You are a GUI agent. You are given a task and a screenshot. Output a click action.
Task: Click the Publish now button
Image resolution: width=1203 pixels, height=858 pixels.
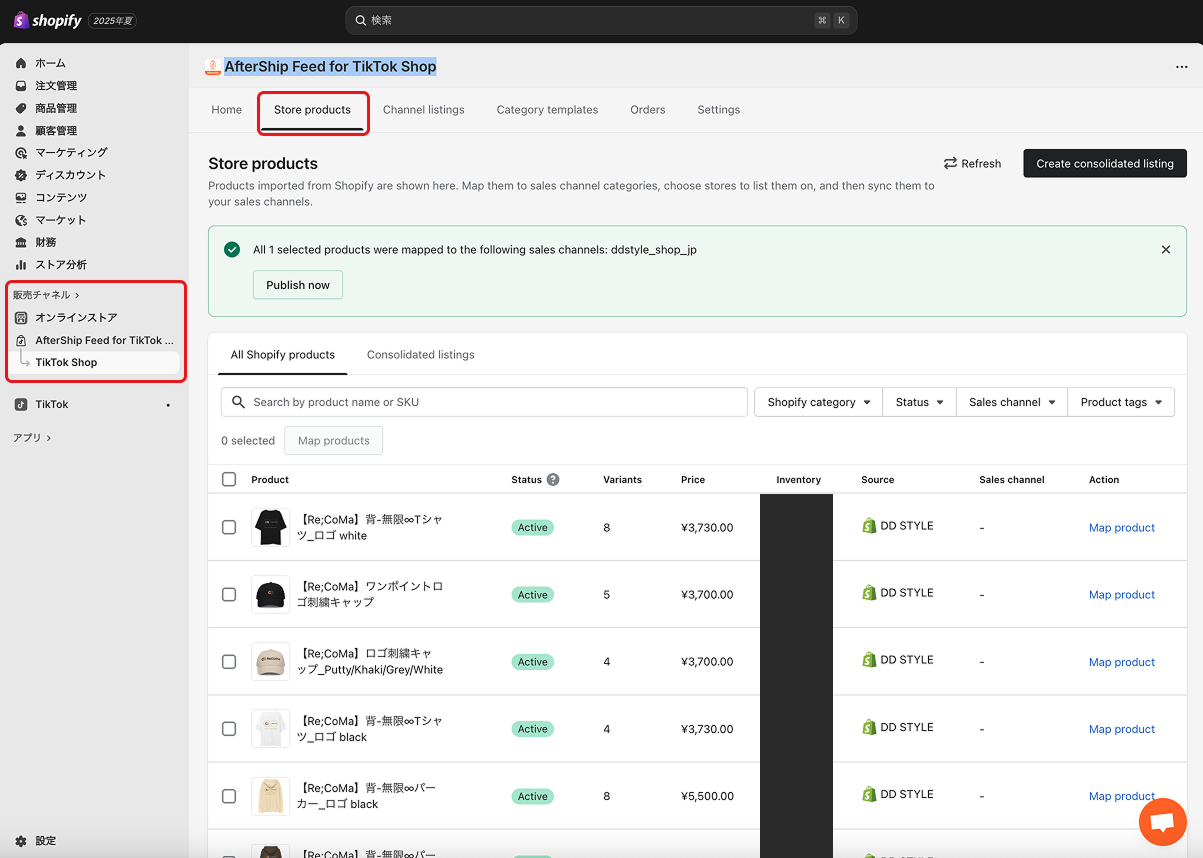[297, 285]
